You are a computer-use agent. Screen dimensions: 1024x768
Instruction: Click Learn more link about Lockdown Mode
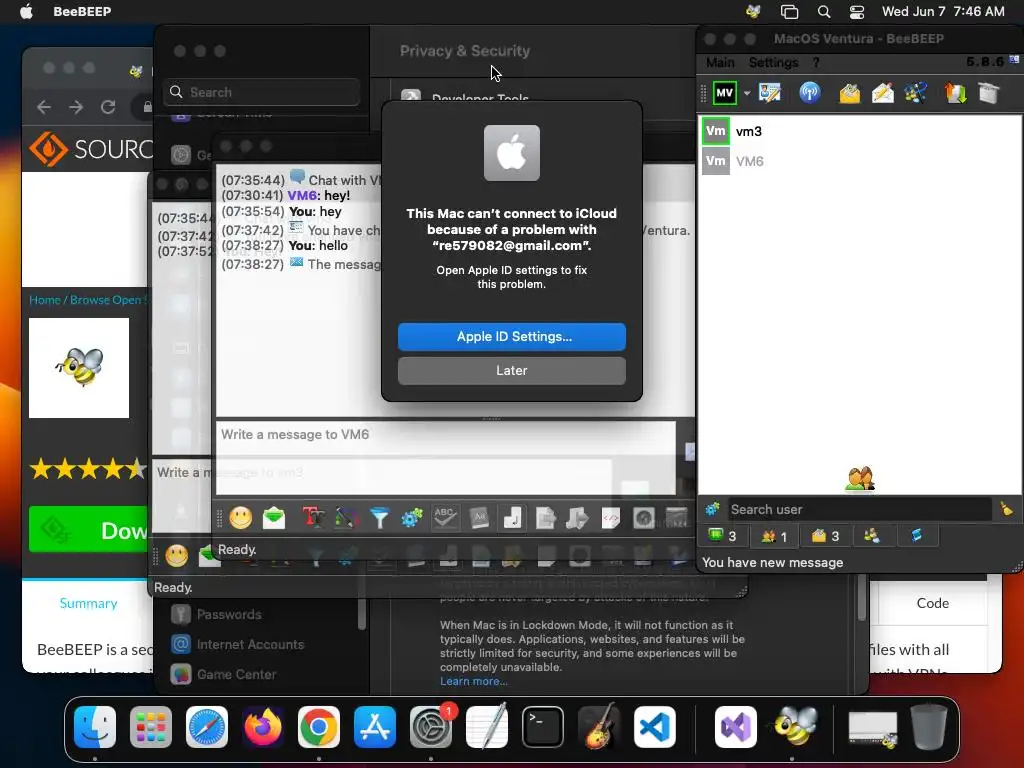pos(473,681)
